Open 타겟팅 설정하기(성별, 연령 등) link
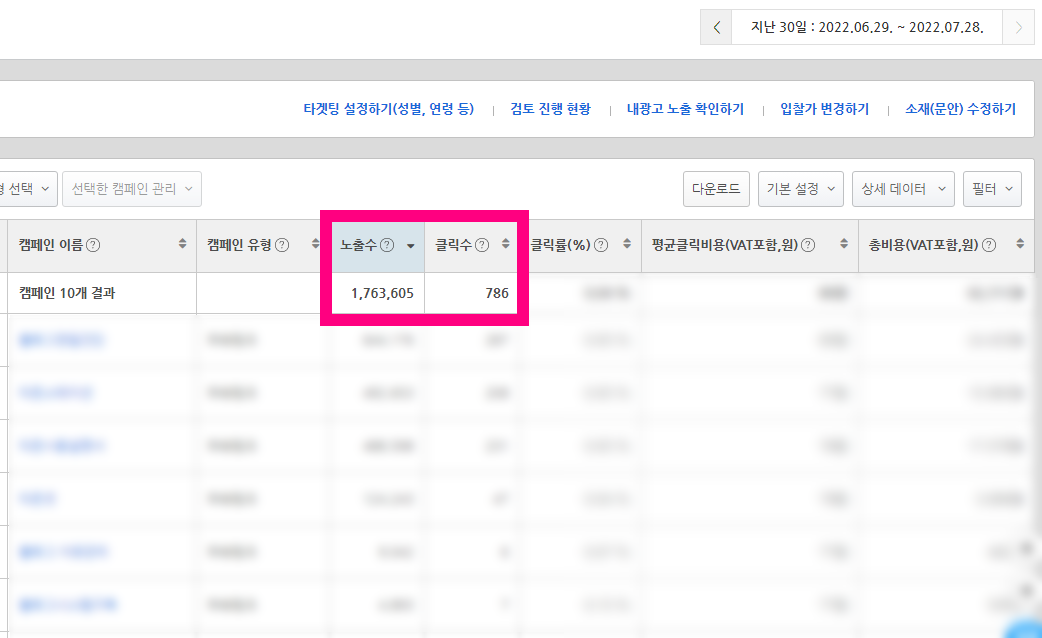 tap(389, 109)
